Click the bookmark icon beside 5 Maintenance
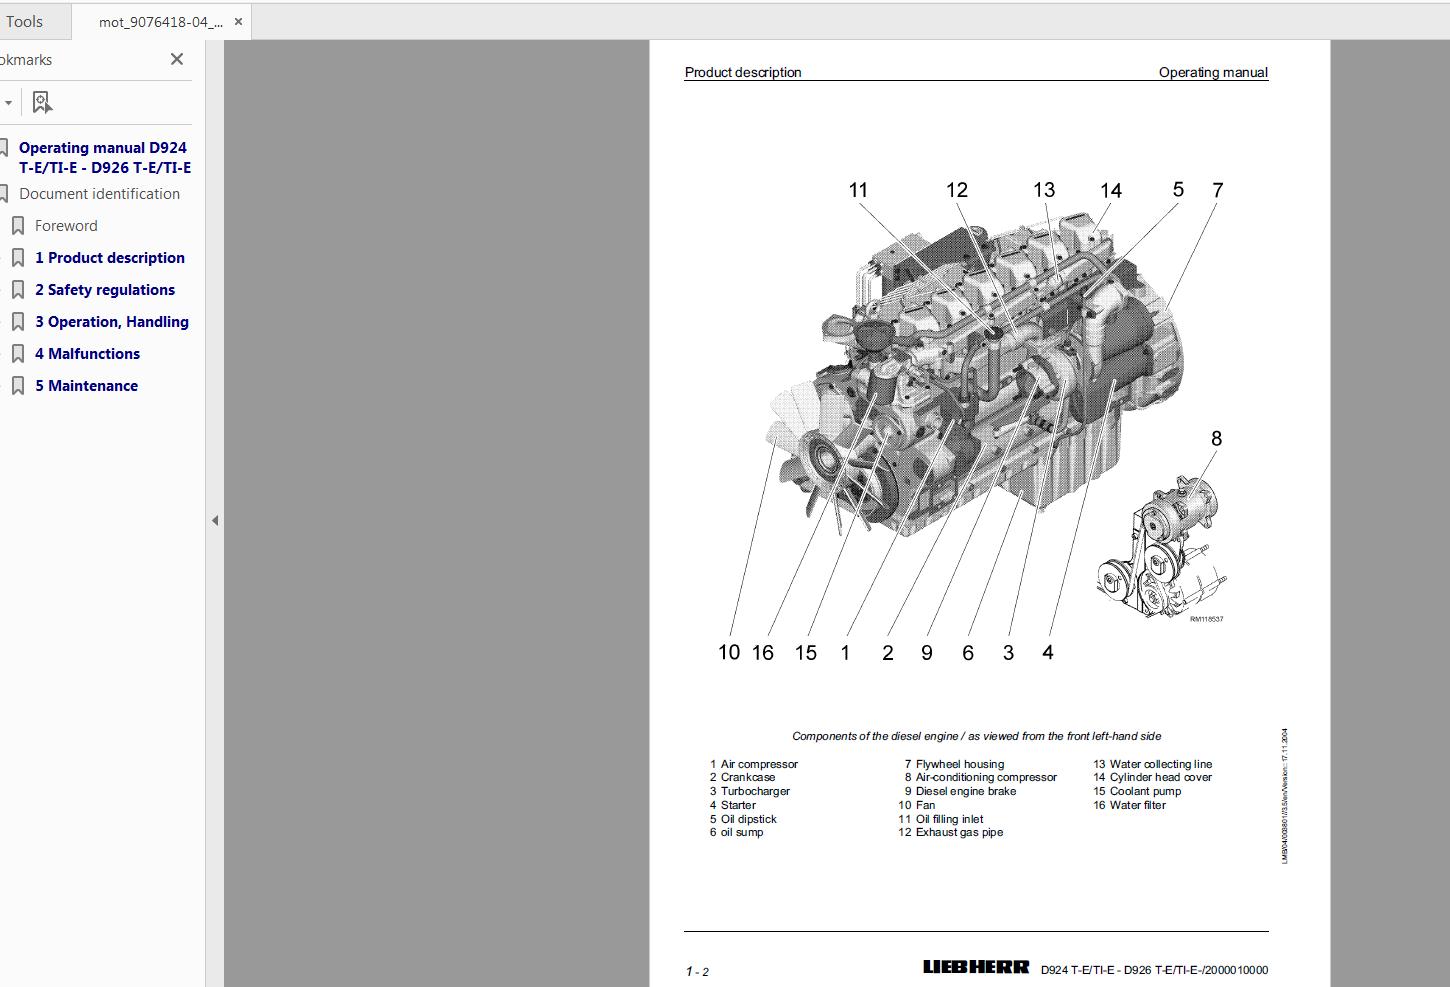 18,385
